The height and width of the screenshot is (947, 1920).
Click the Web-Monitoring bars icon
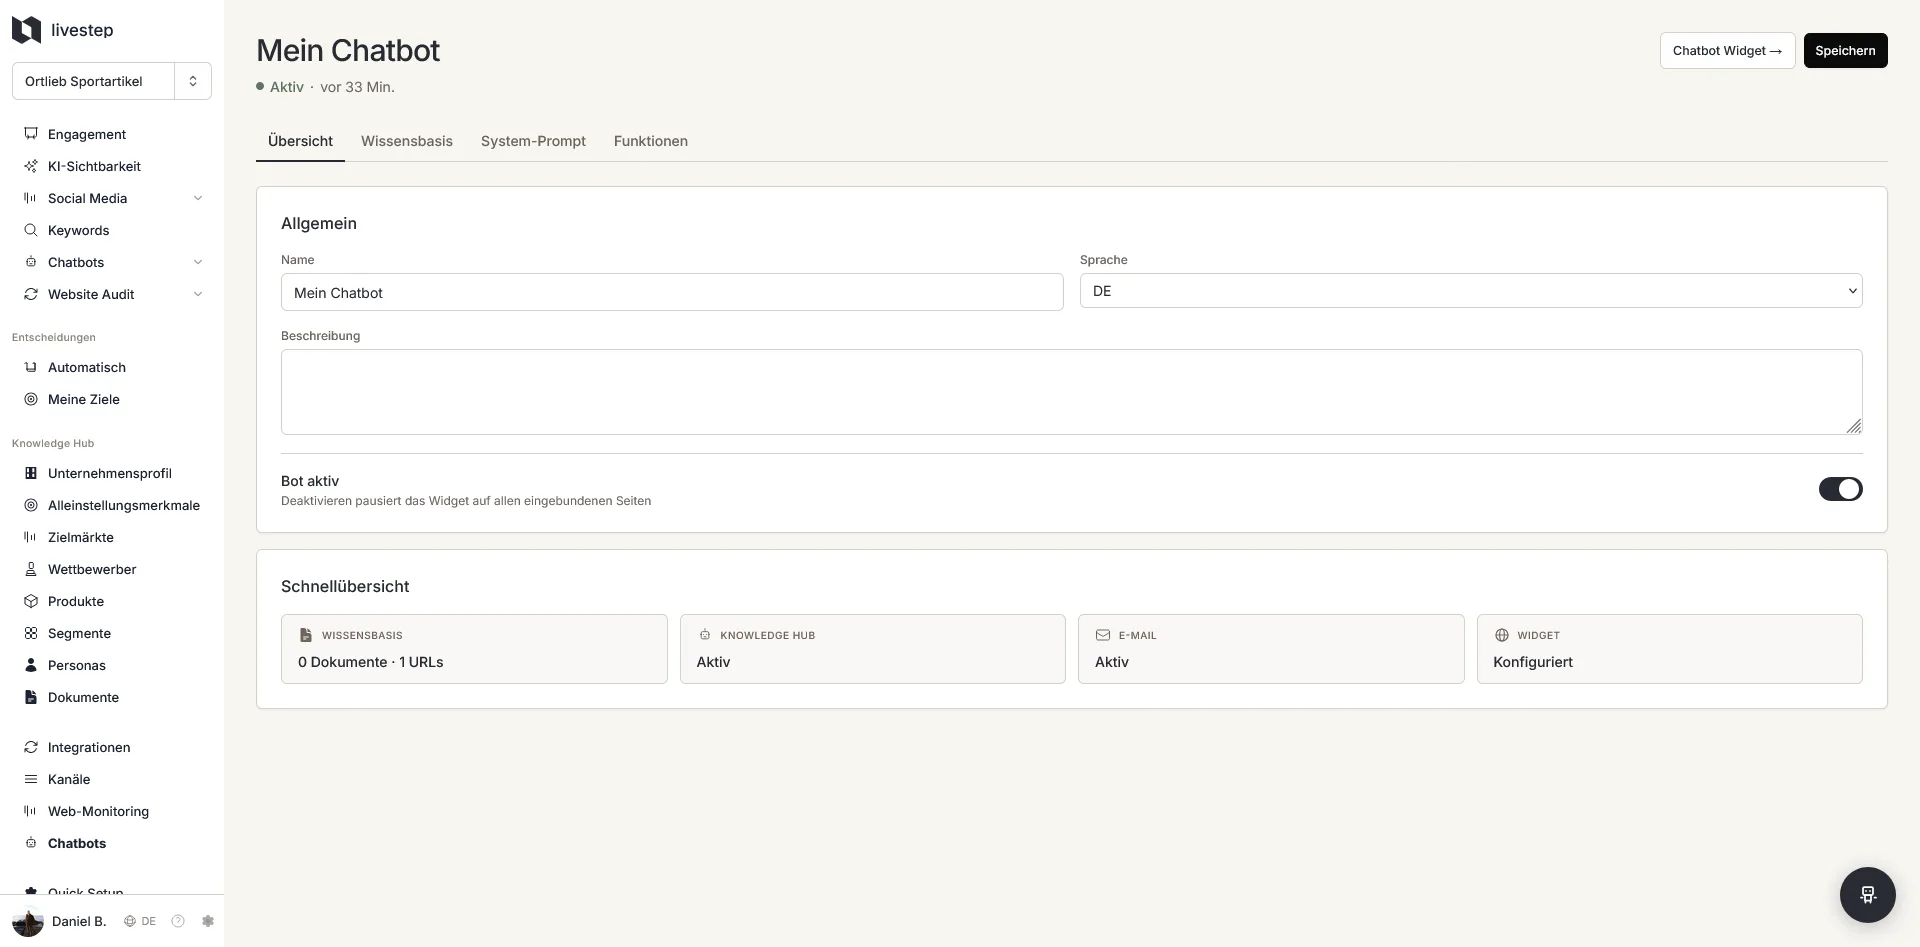point(31,811)
